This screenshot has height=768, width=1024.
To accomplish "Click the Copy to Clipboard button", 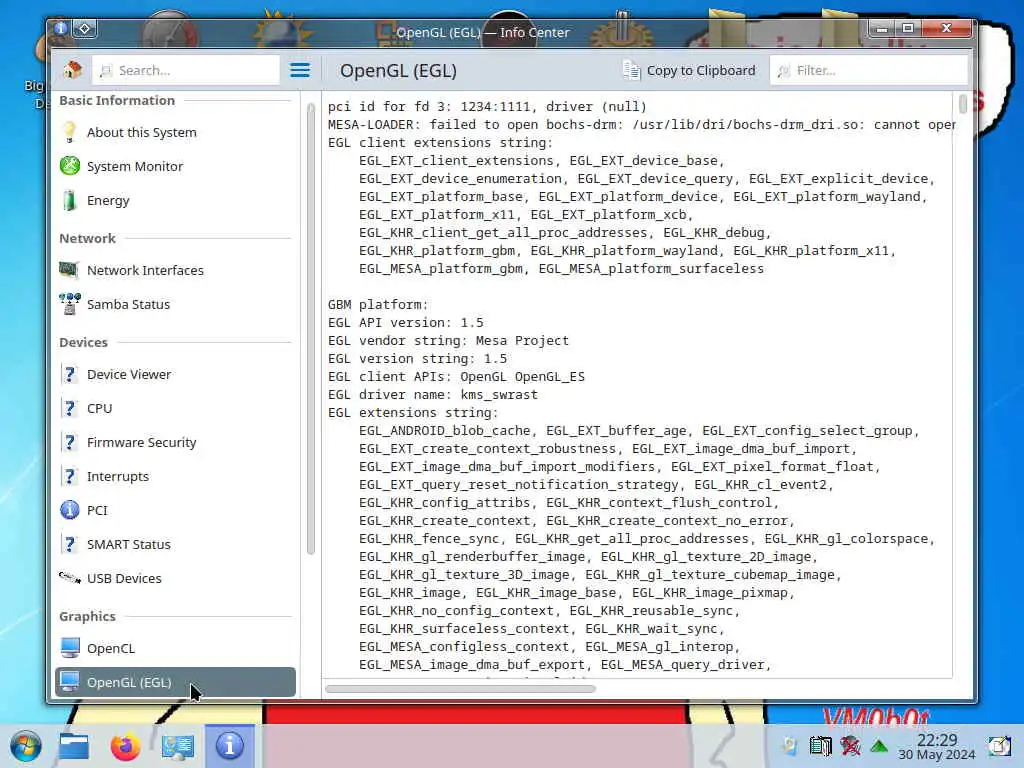I will tap(689, 70).
